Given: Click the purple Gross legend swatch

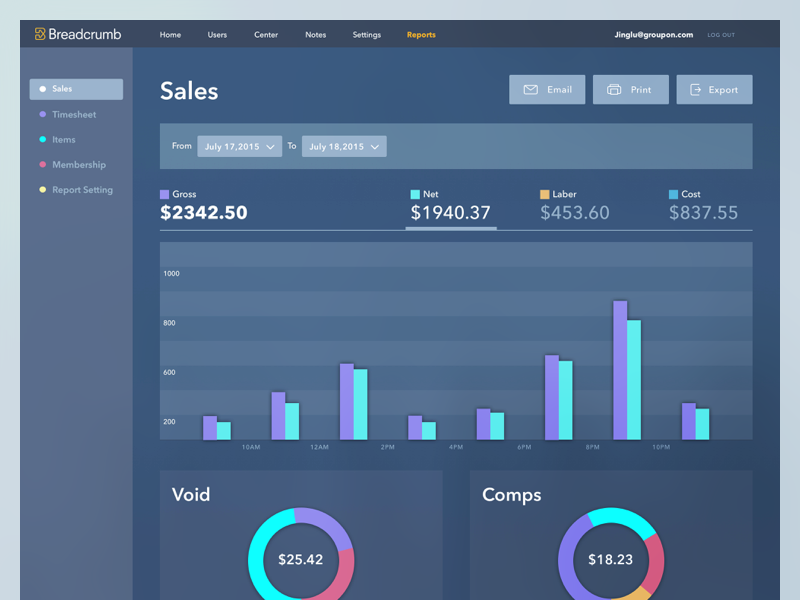Looking at the screenshot, I should (x=164, y=194).
